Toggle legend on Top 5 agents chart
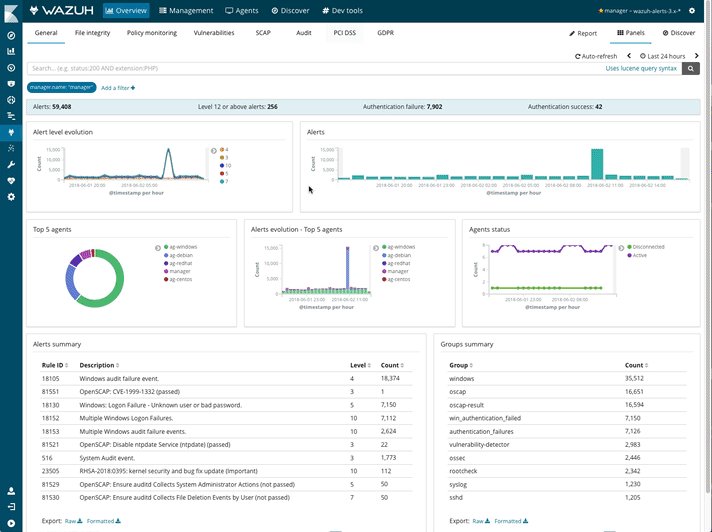Image resolution: width=712 pixels, height=532 pixels. click(x=158, y=248)
